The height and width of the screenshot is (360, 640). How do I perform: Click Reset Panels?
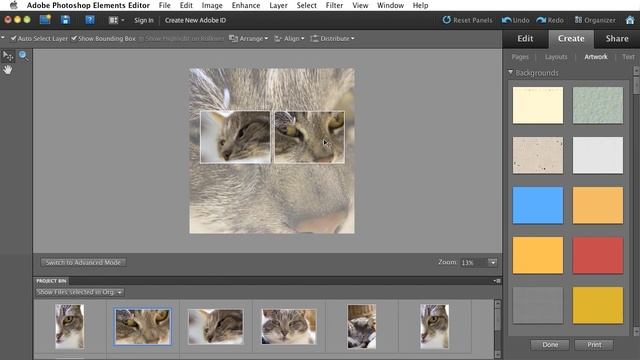point(467,20)
